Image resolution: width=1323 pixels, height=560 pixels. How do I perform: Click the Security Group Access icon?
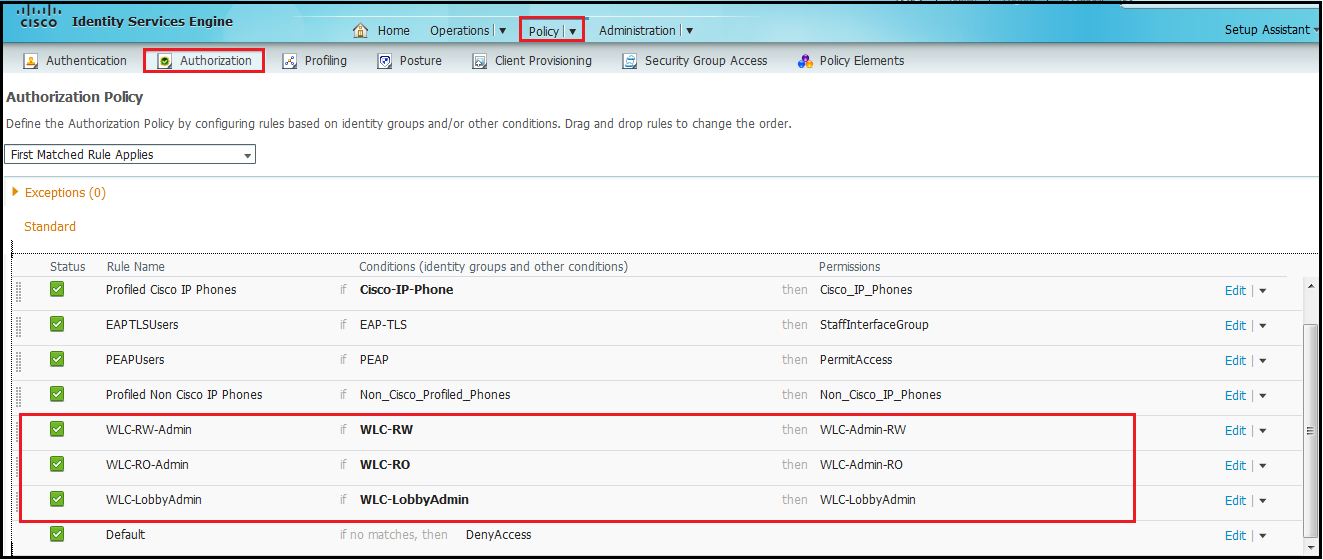pos(629,61)
